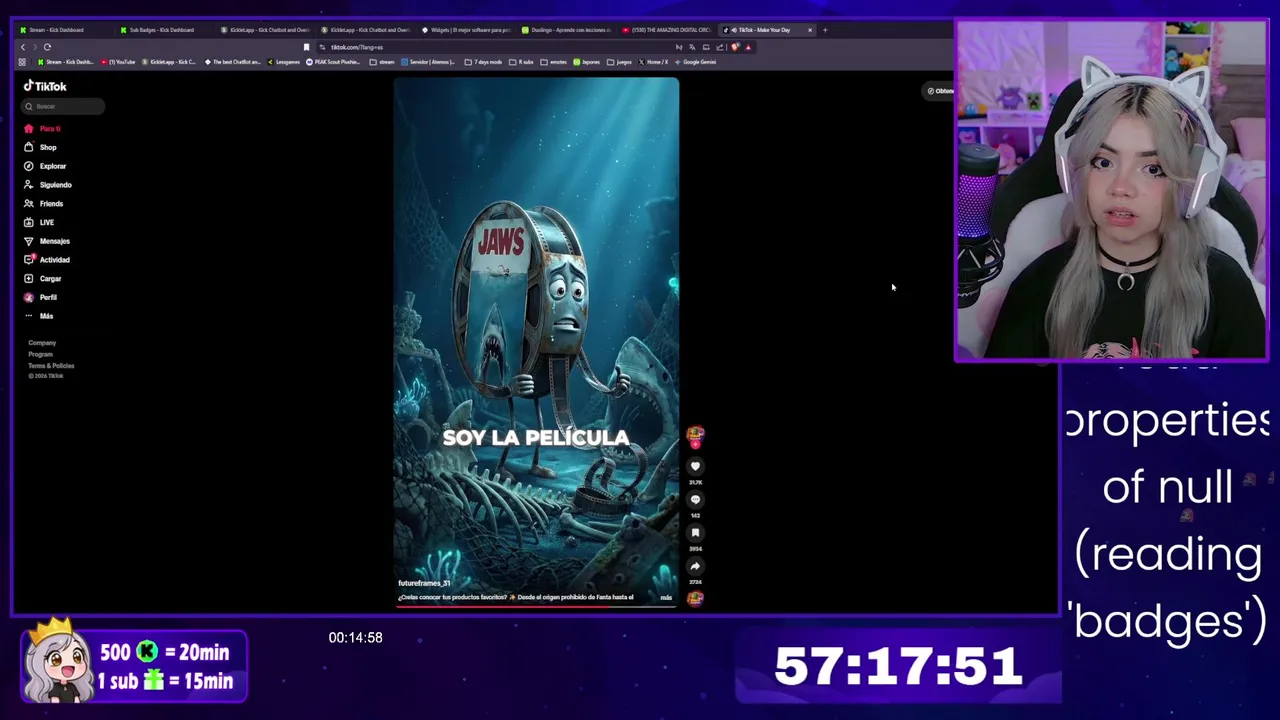Open YouTube bookmark

click(x=118, y=62)
